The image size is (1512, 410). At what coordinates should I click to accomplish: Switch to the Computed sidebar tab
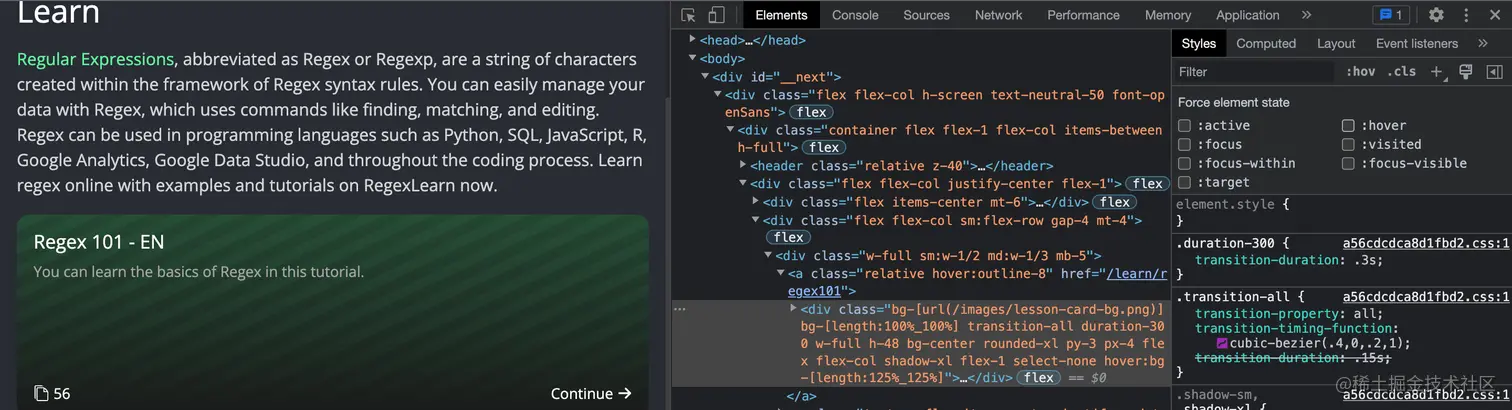coord(1266,44)
